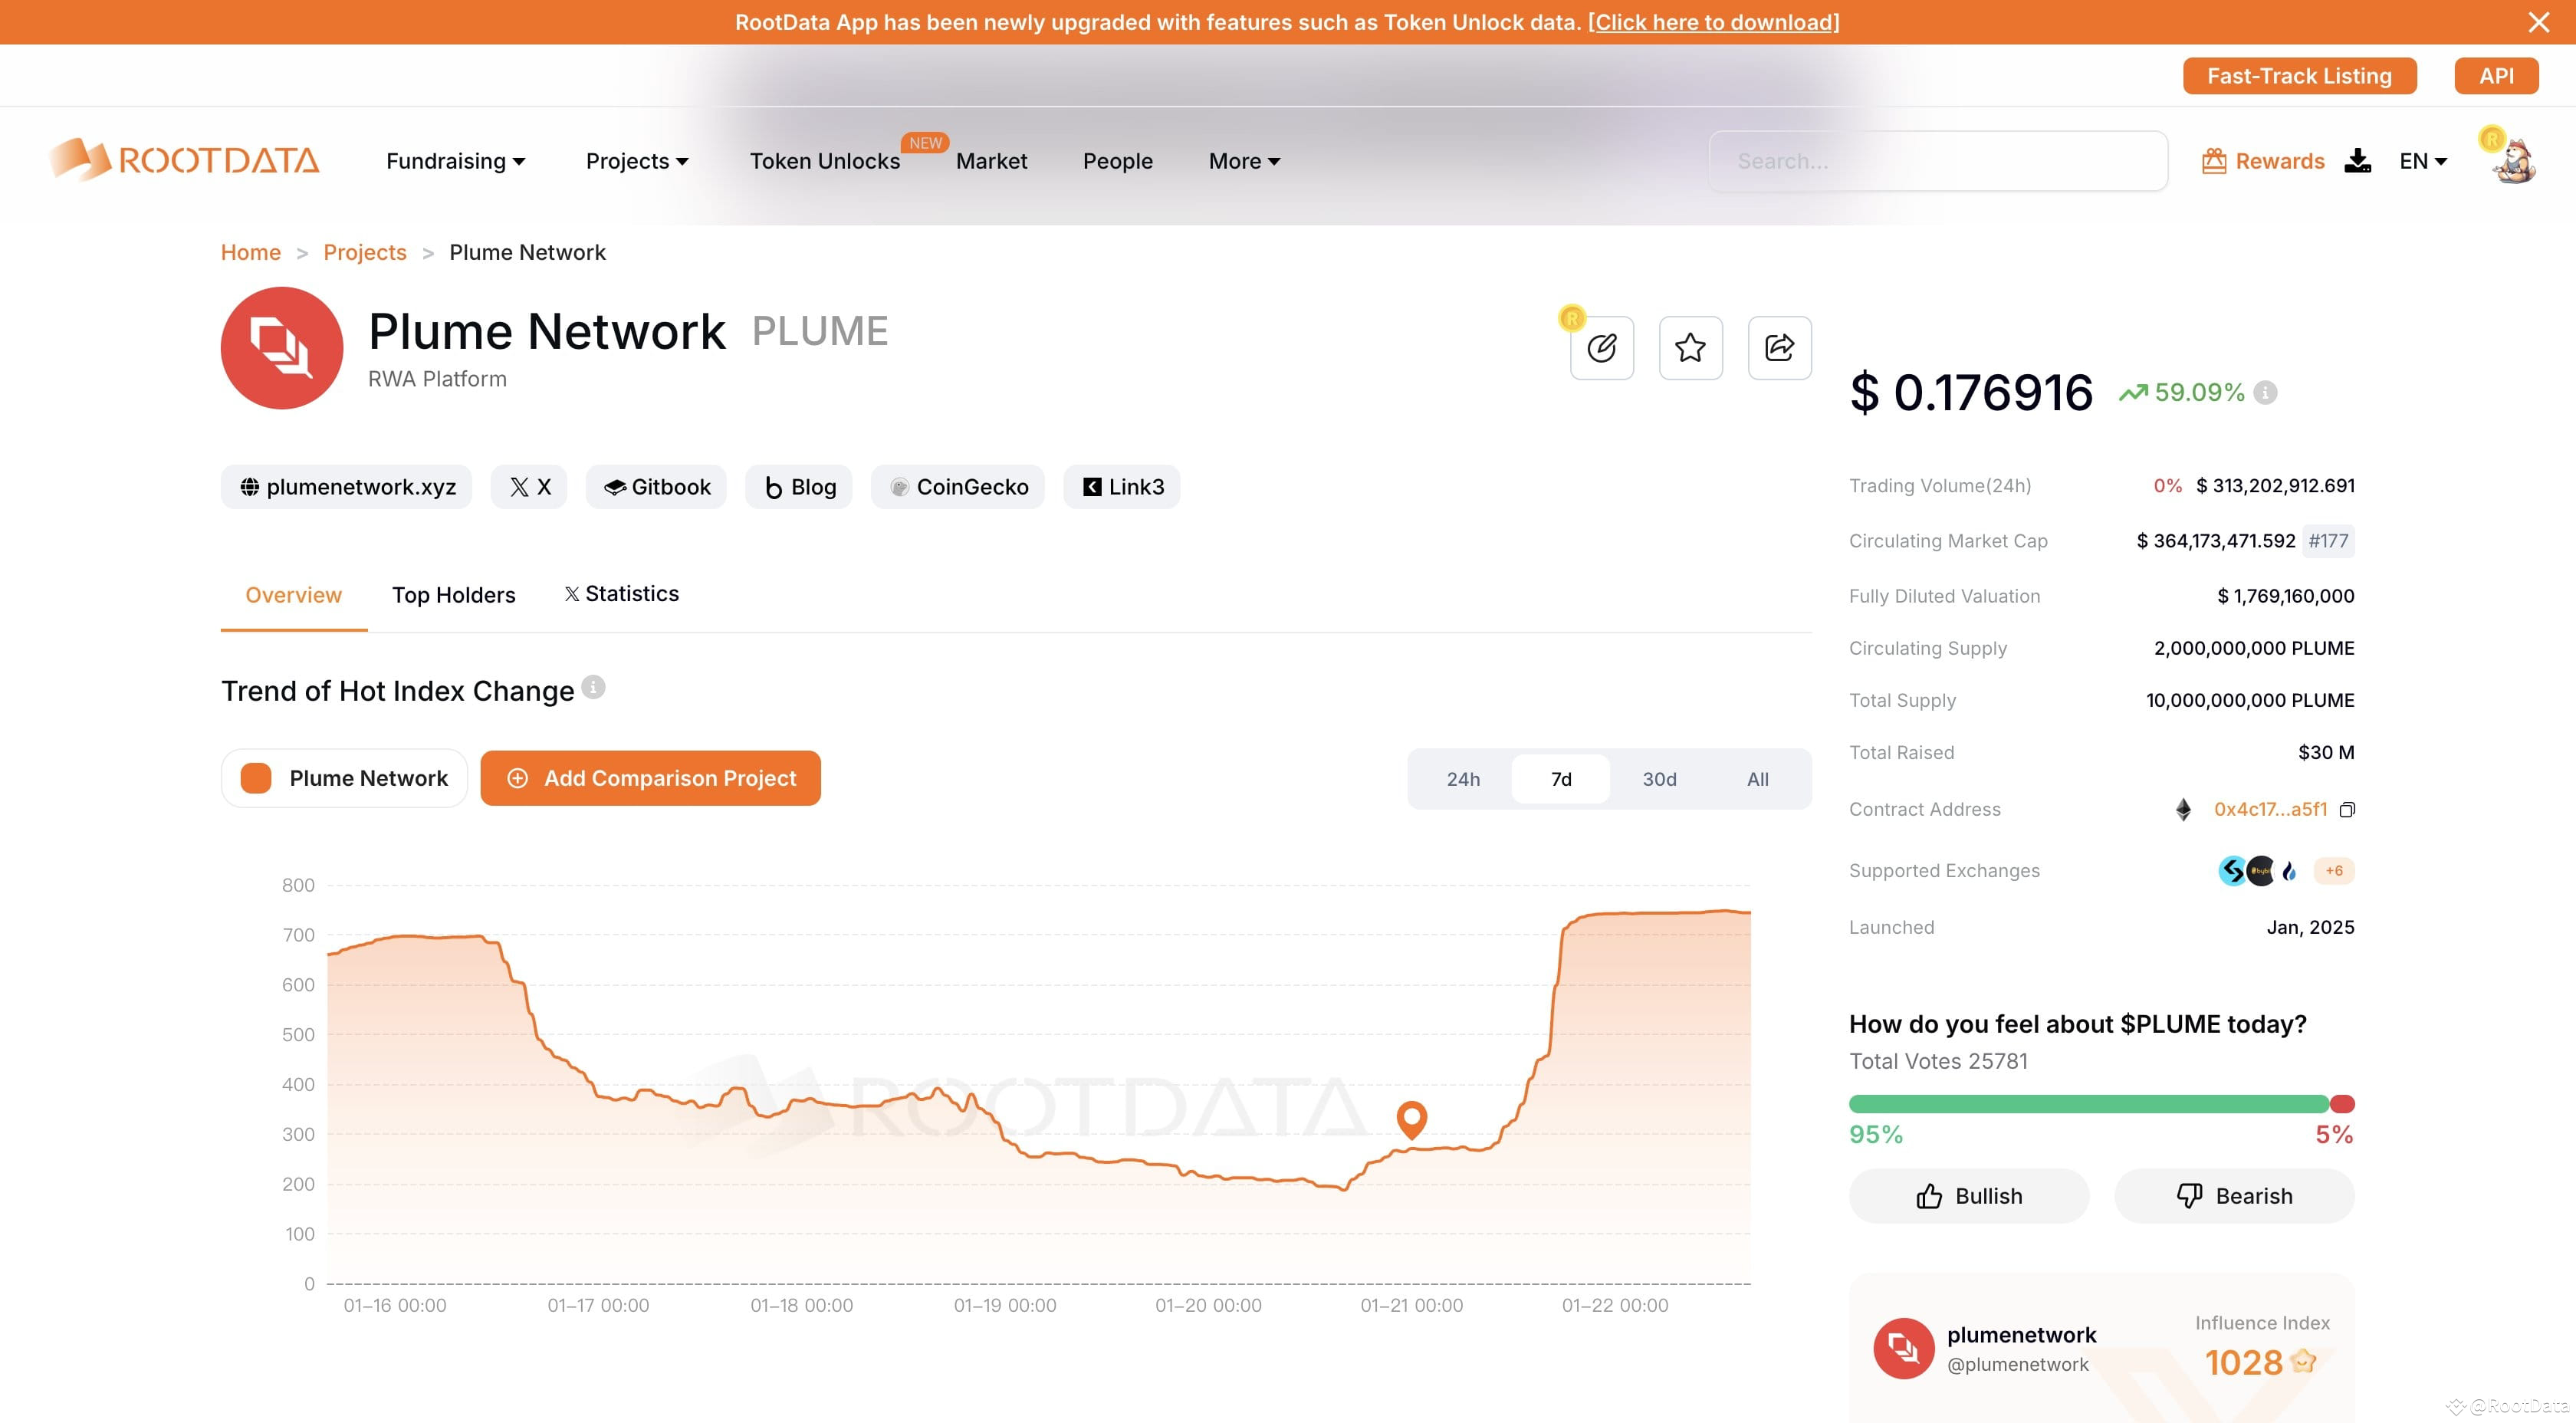Copy the contract address using the copy icon
Image resolution: width=2576 pixels, height=1423 pixels.
(x=2349, y=810)
